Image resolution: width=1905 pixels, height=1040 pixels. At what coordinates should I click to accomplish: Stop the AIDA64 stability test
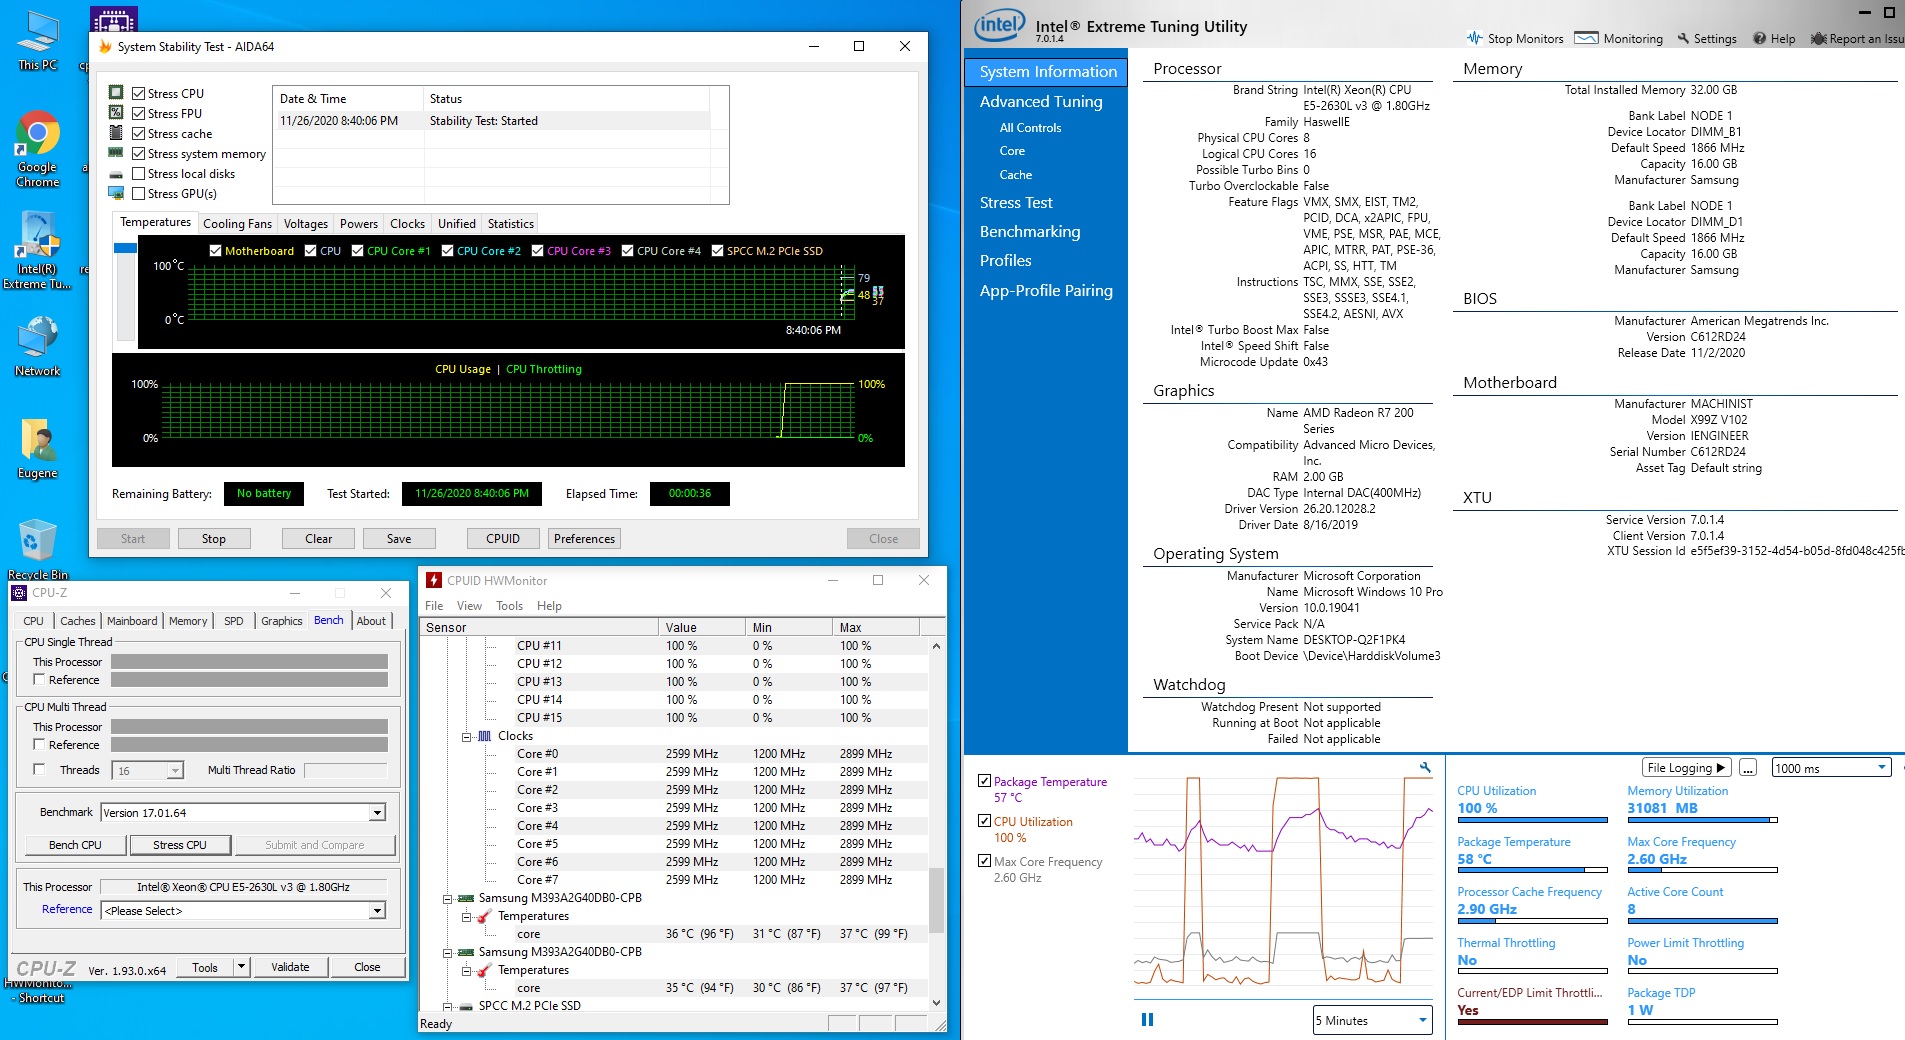214,538
